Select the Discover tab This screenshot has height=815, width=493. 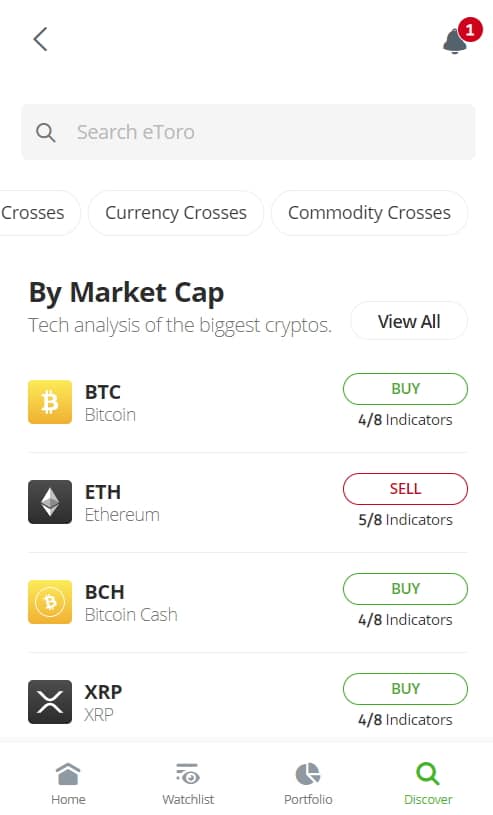(428, 784)
